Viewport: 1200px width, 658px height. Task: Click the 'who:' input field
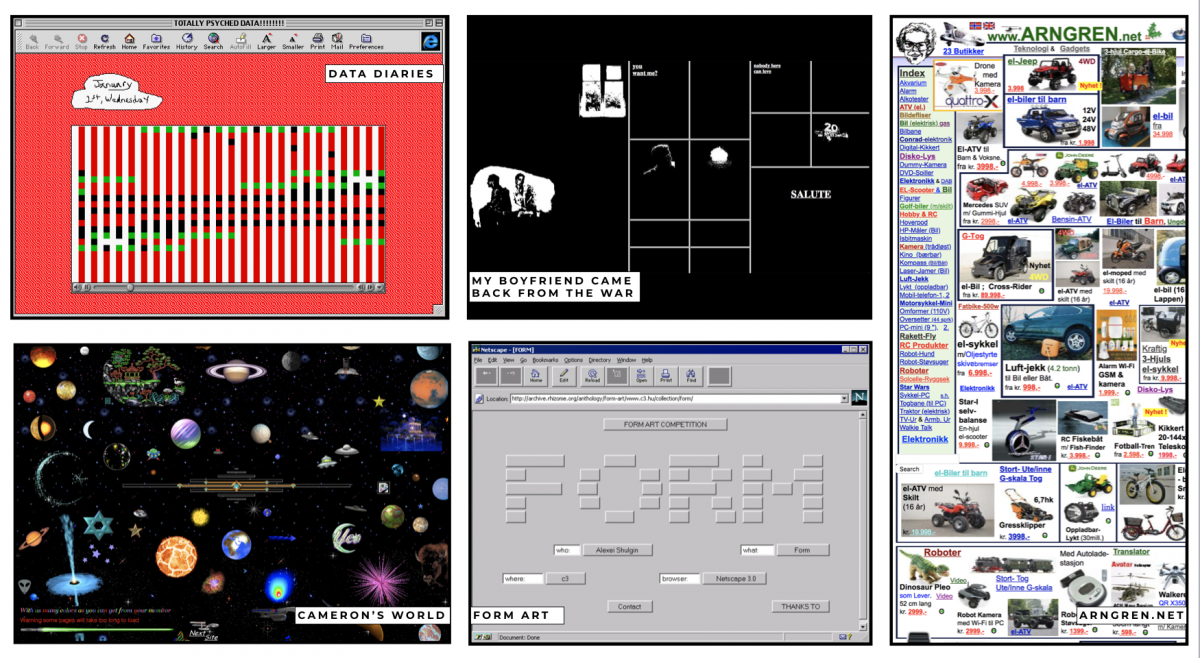[x=567, y=550]
